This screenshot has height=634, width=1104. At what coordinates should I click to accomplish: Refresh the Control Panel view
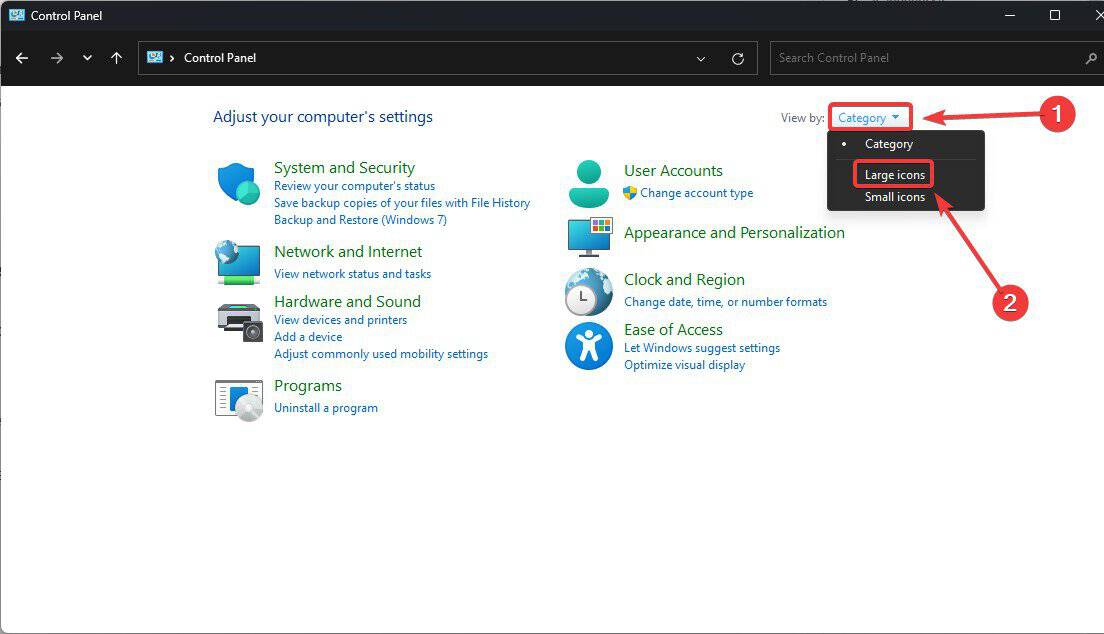pyautogui.click(x=738, y=58)
